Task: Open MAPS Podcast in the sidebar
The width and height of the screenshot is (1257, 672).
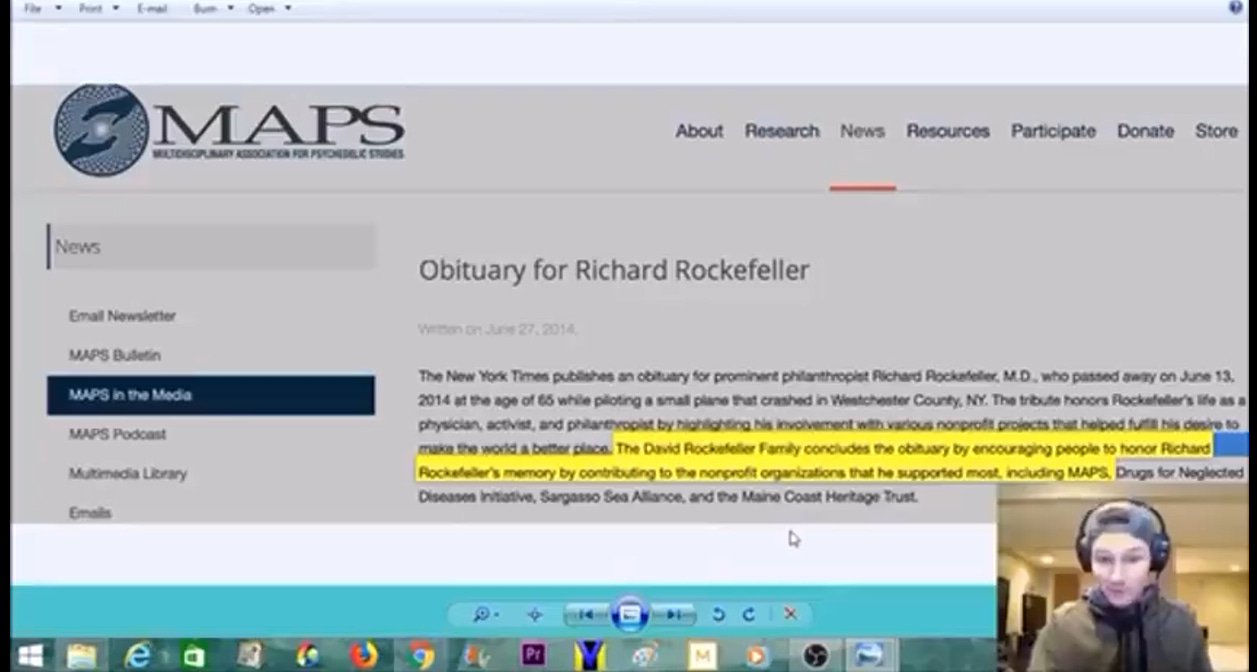Action: click(118, 434)
